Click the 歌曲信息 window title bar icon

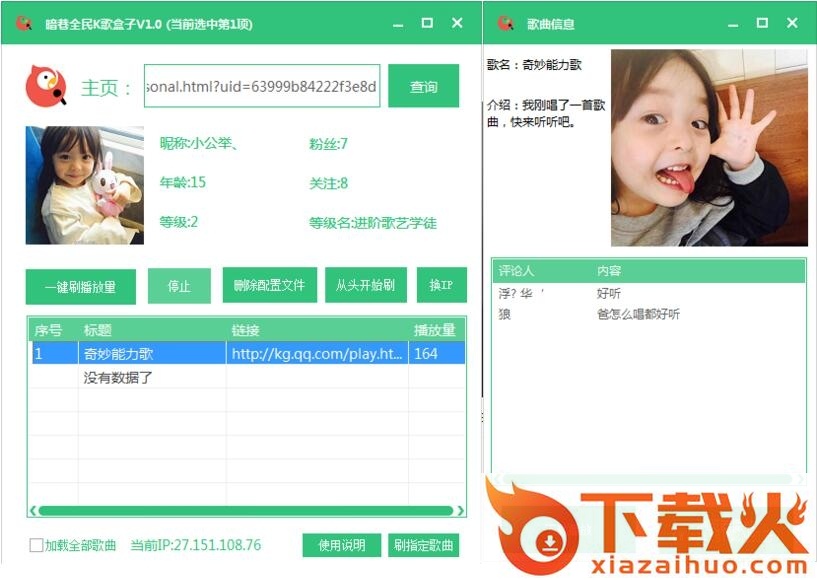(506, 22)
